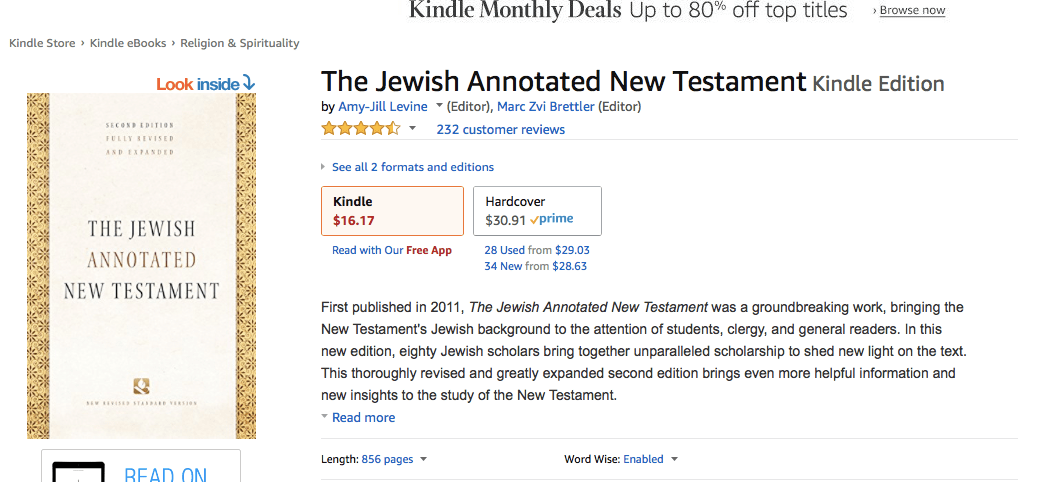This screenshot has height=482, width=1060.
Task: Open Religion & Spirituality breadcrumb category
Action: tap(240, 43)
